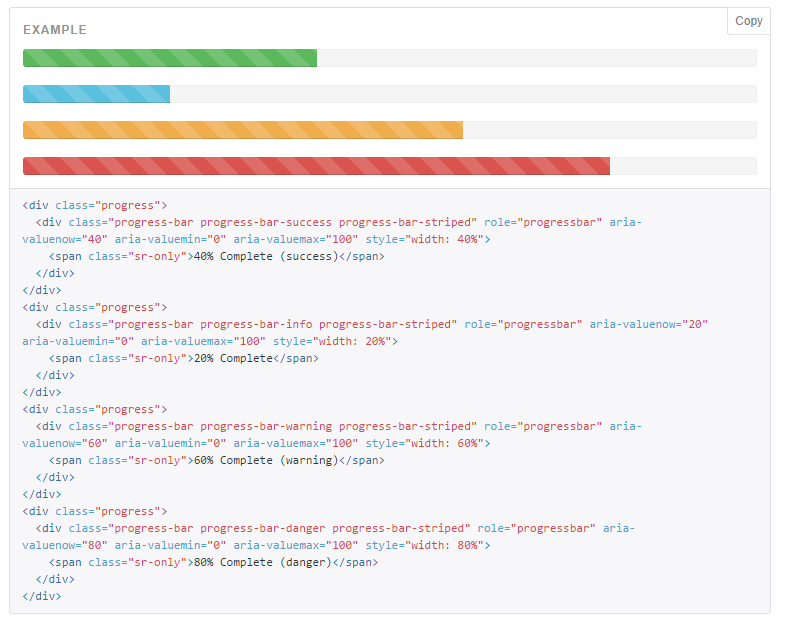The image size is (785, 620).
Task: Click the orange striped warning progress bar
Action: [x=243, y=130]
